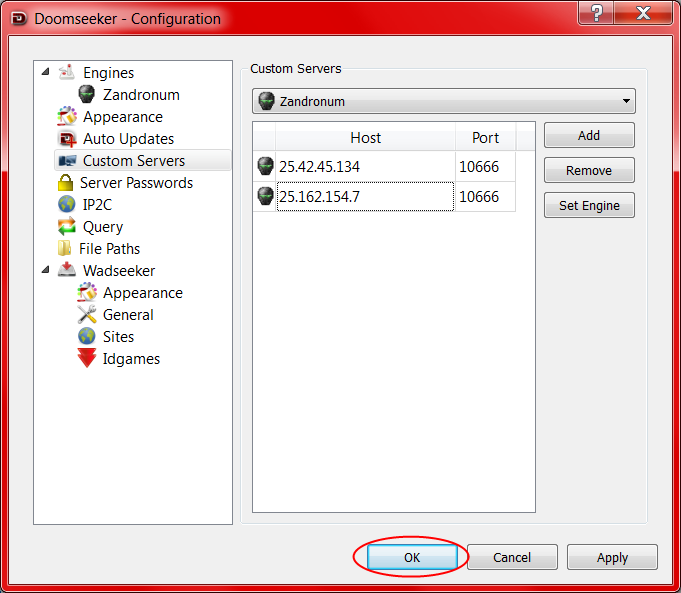Click the Cancel button
The height and width of the screenshot is (593, 681).
512,557
